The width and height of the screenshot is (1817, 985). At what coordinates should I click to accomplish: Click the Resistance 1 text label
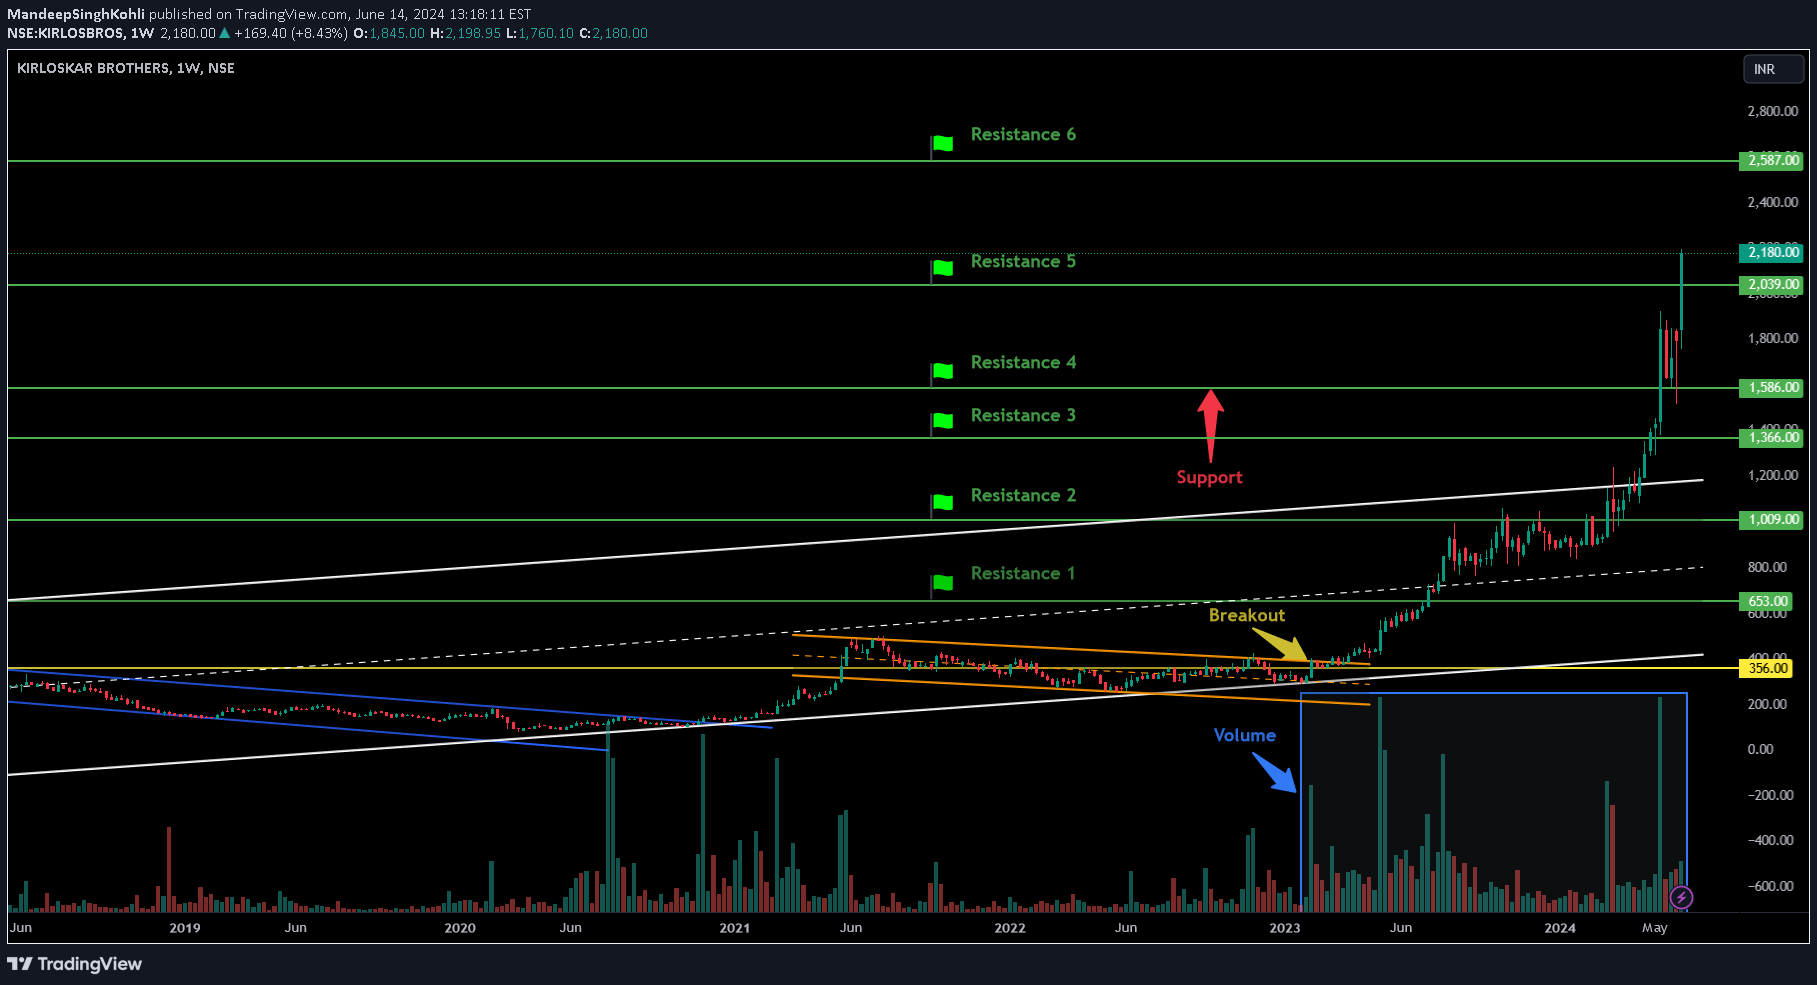[1023, 573]
